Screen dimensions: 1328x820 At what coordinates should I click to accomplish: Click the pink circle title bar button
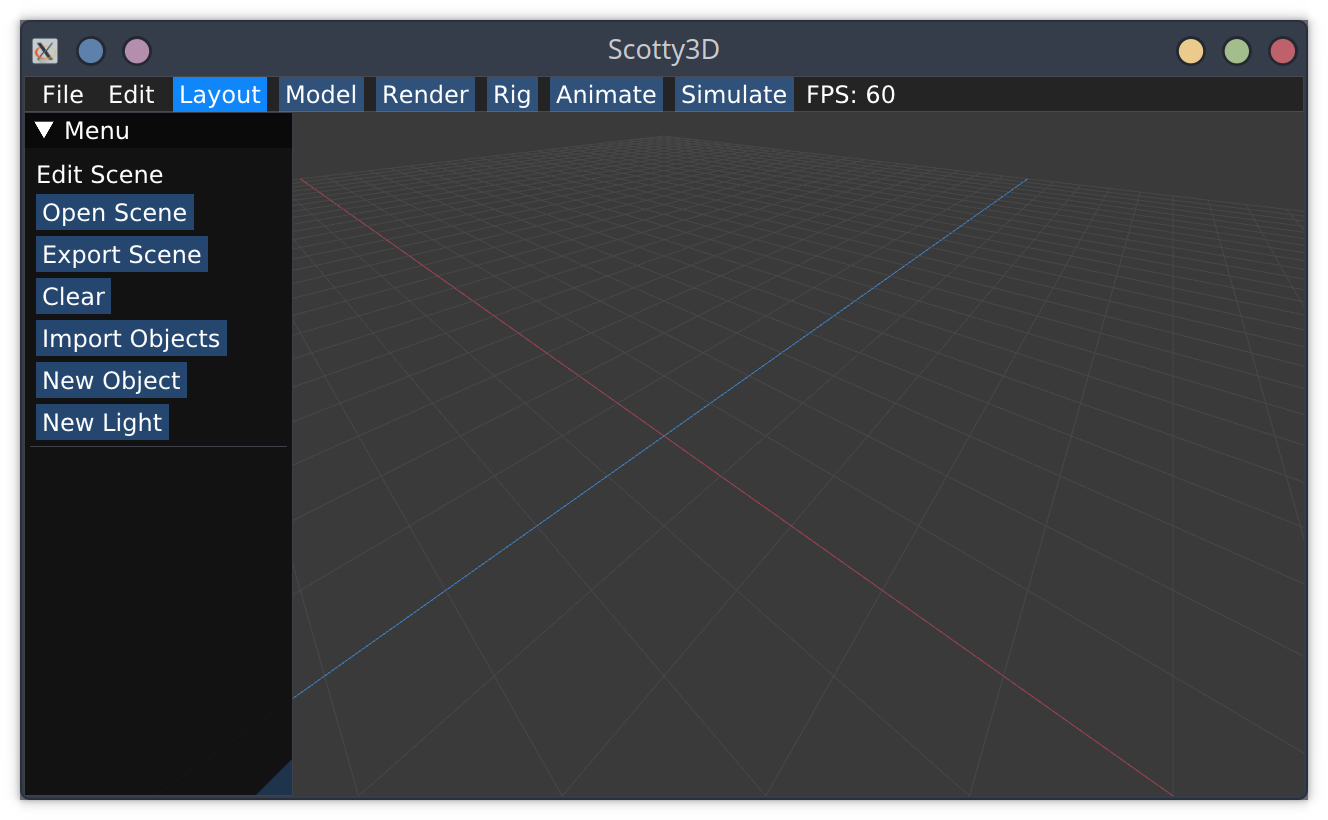(x=137, y=51)
